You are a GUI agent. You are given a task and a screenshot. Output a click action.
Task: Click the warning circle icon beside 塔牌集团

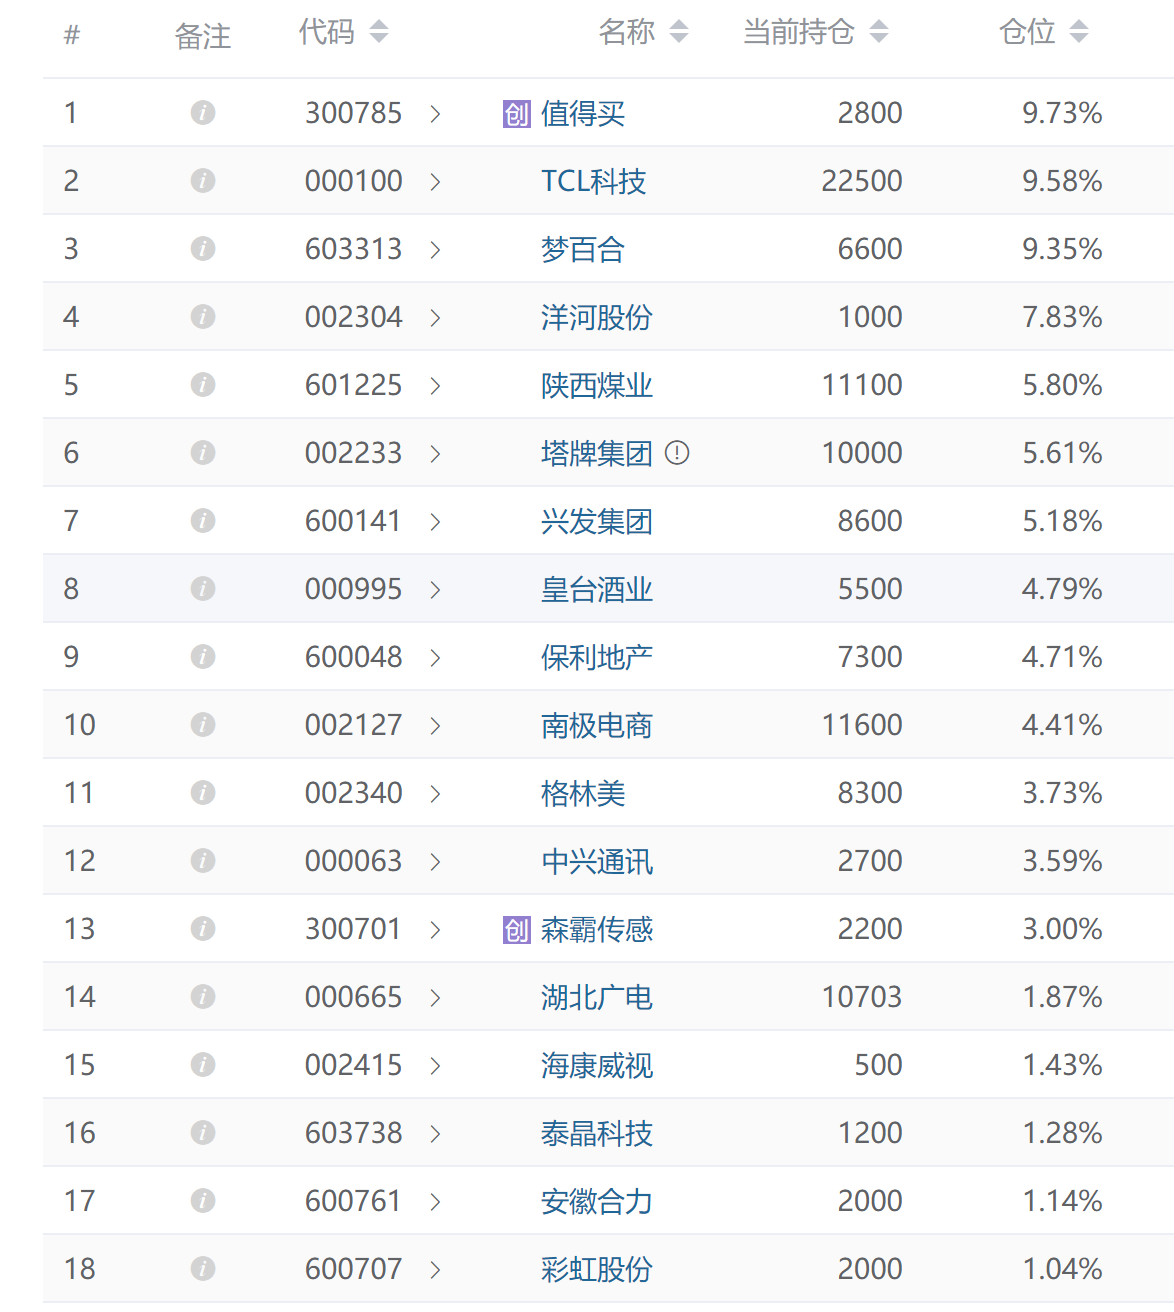(677, 453)
